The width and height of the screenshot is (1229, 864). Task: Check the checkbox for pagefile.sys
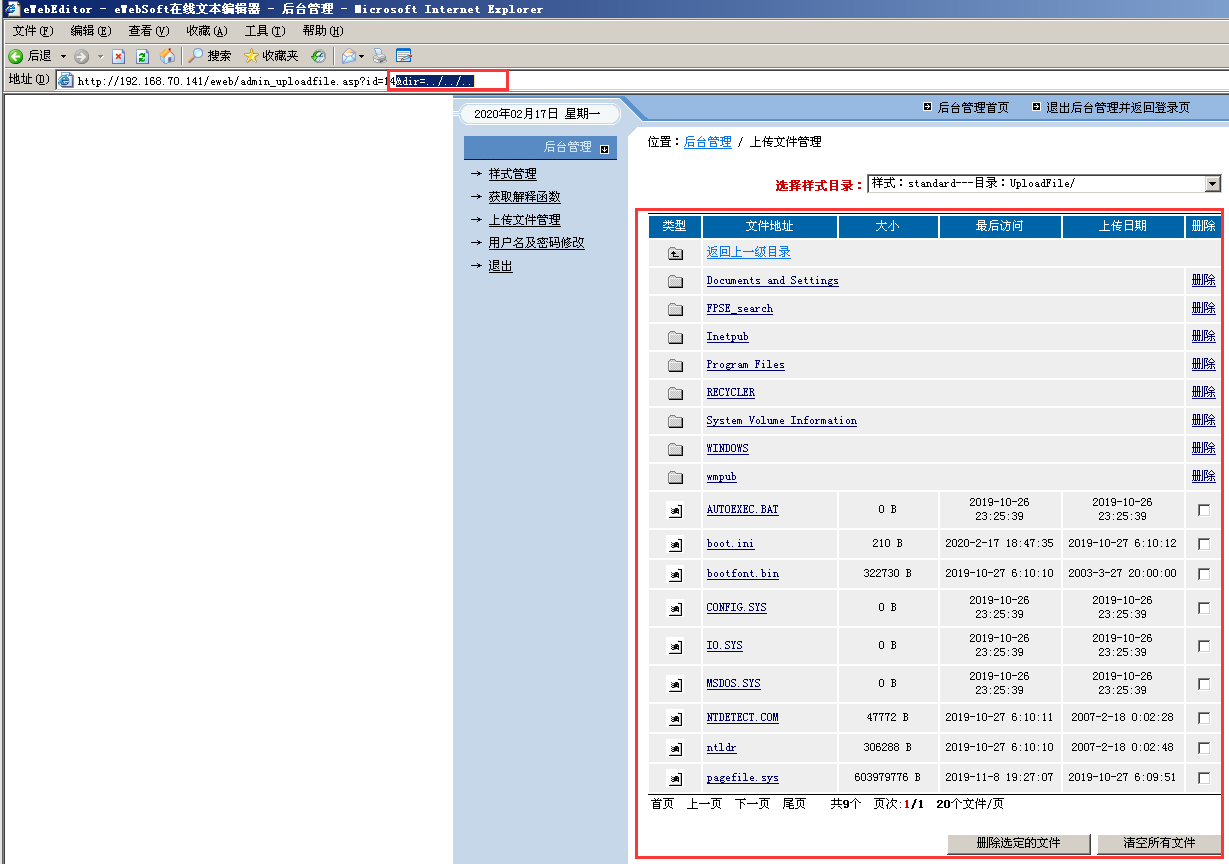[x=1203, y=777]
